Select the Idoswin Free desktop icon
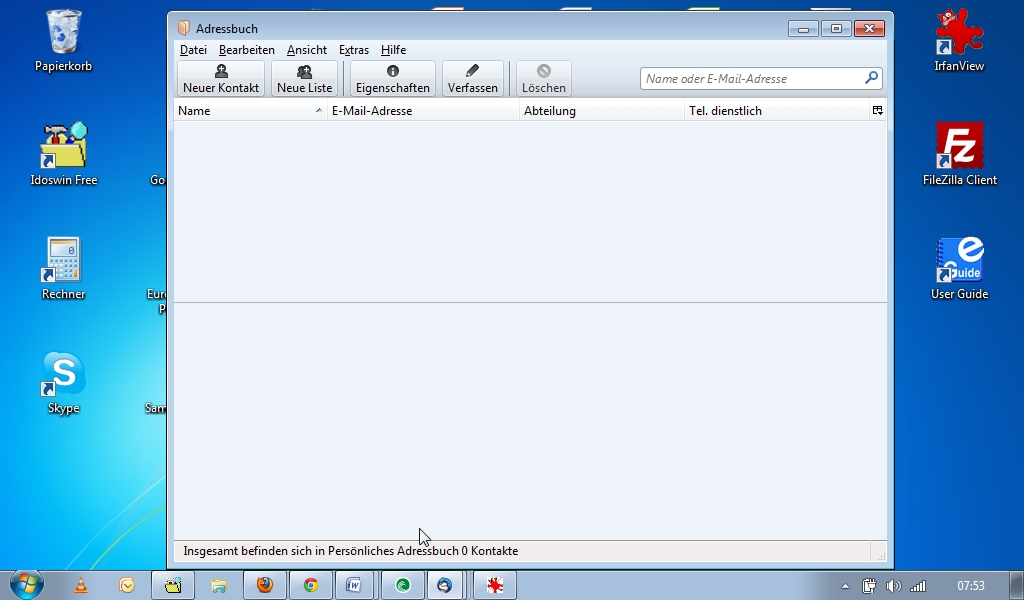The height and width of the screenshot is (600, 1024). coord(63,154)
